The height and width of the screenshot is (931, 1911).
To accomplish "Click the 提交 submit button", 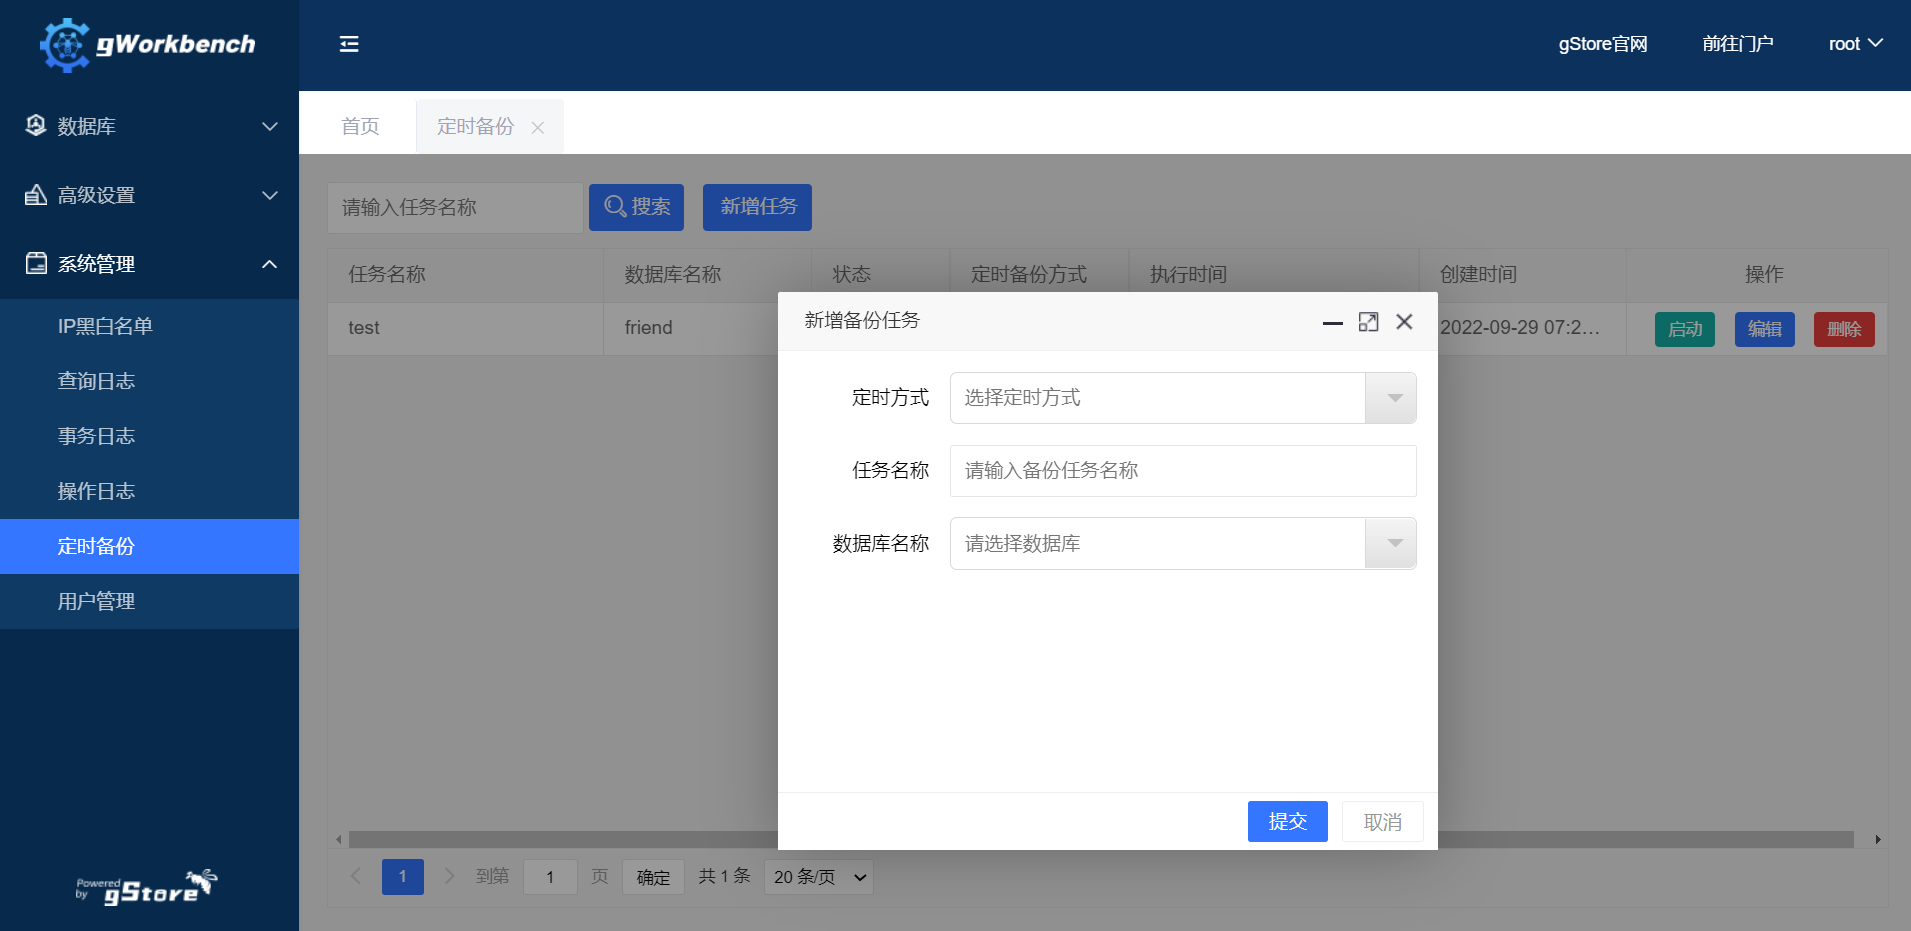I will (1287, 822).
